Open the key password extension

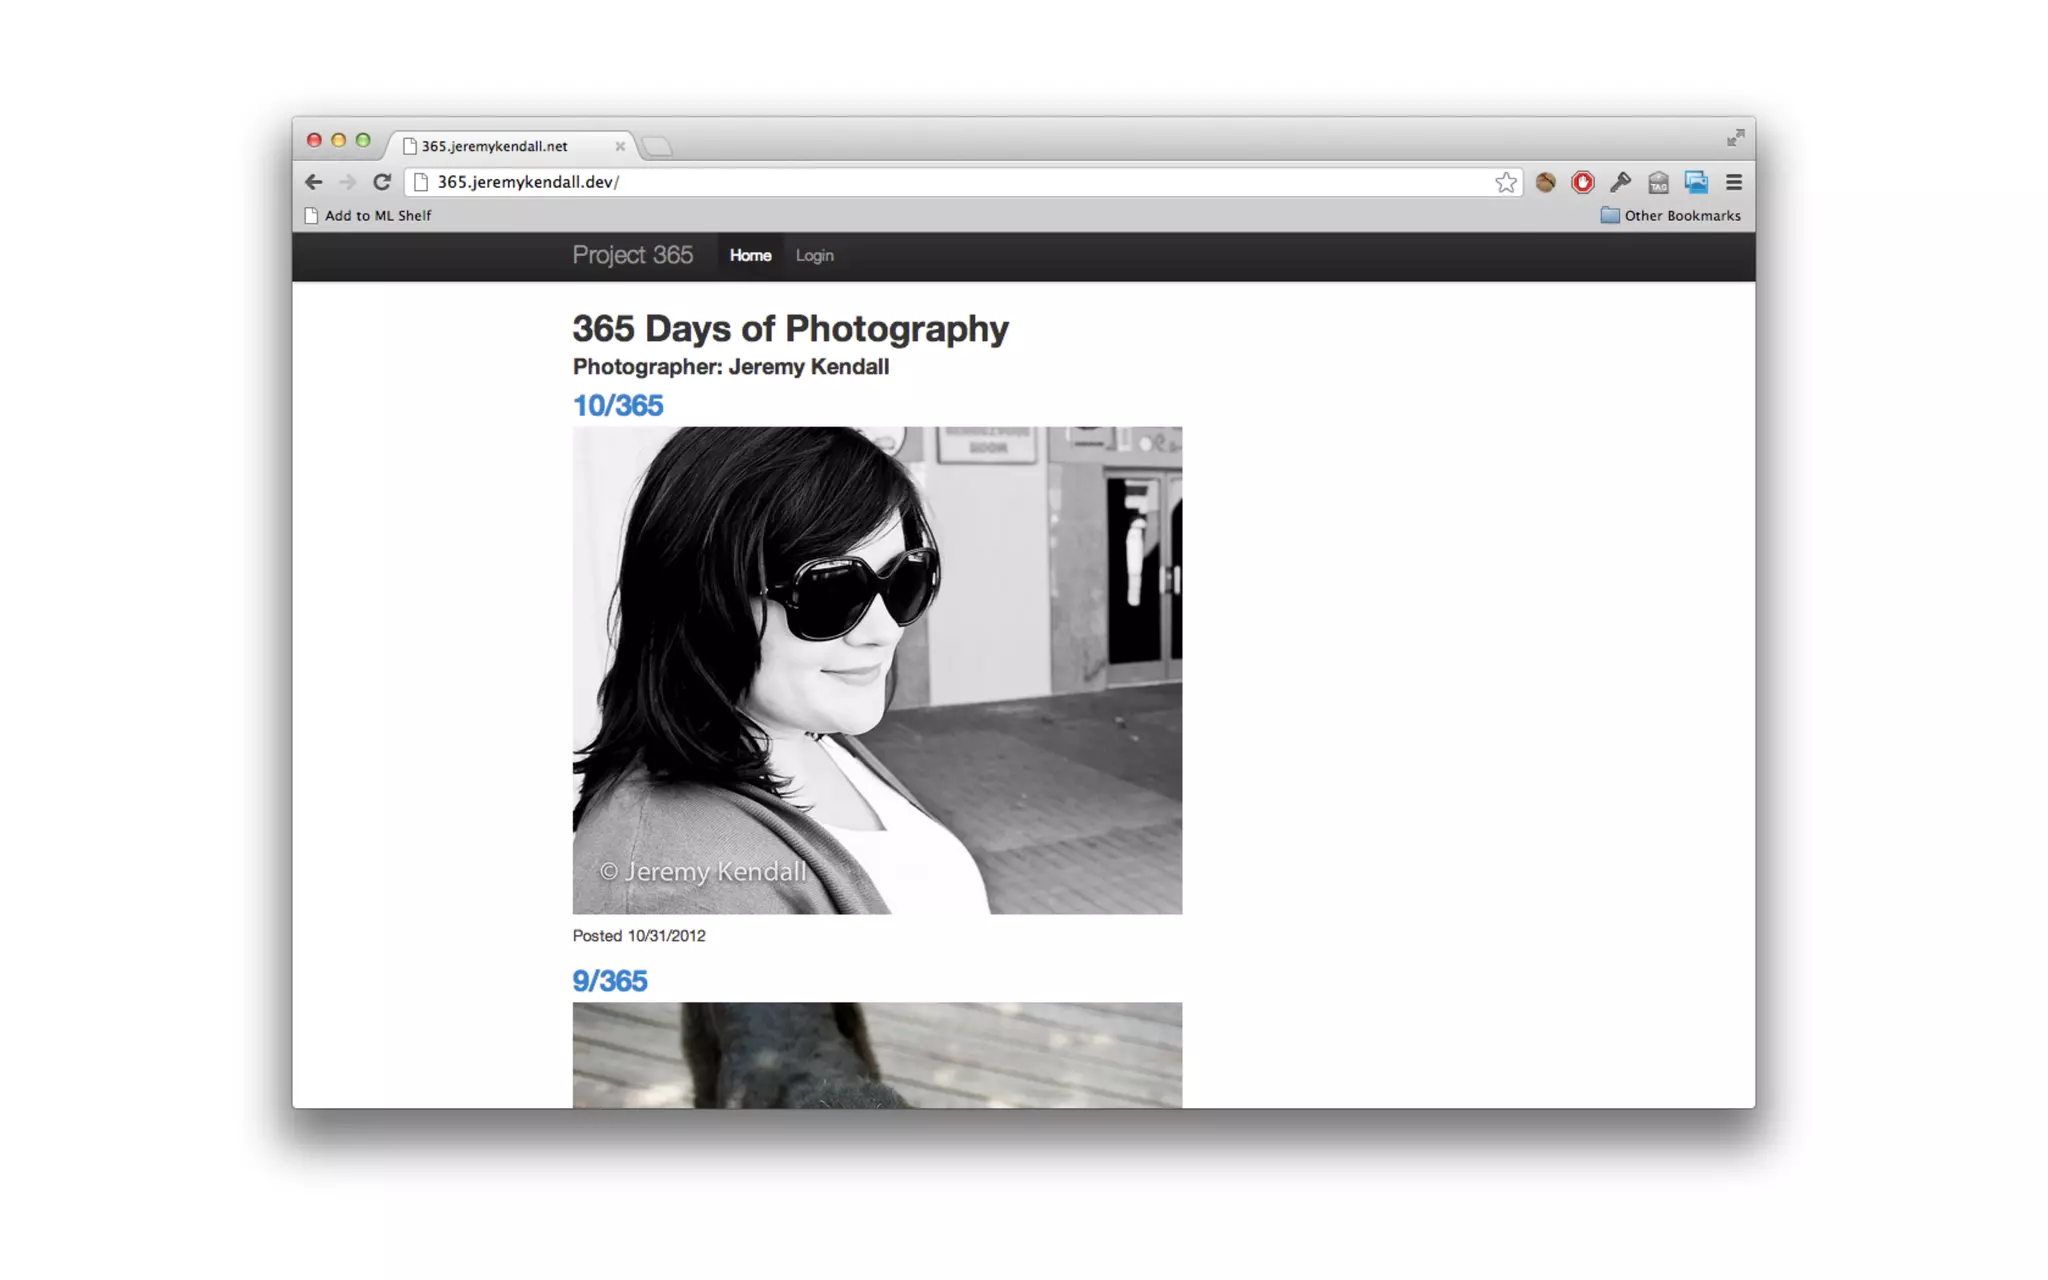(1620, 182)
